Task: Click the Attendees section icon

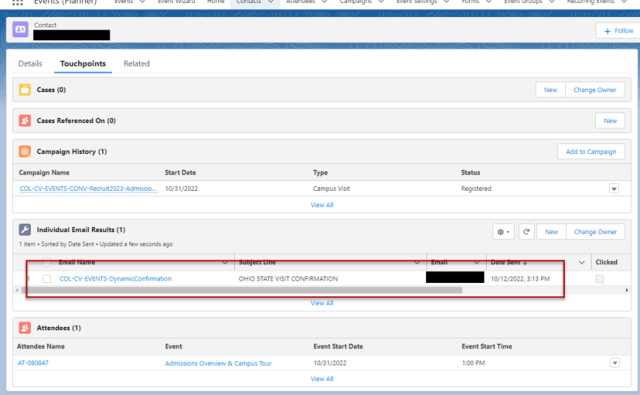Action: 24,328
